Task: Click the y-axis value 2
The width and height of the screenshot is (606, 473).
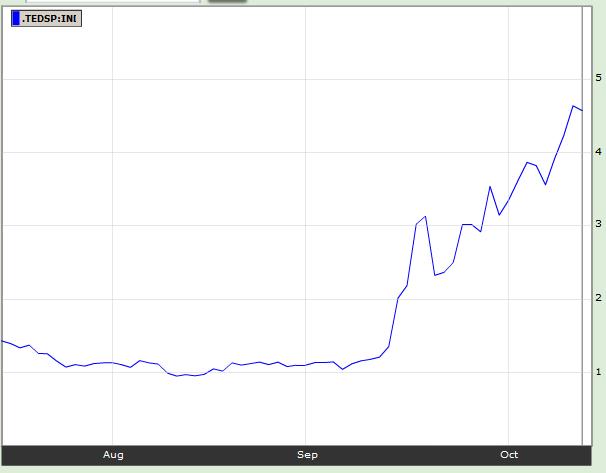Action: [x=598, y=298]
